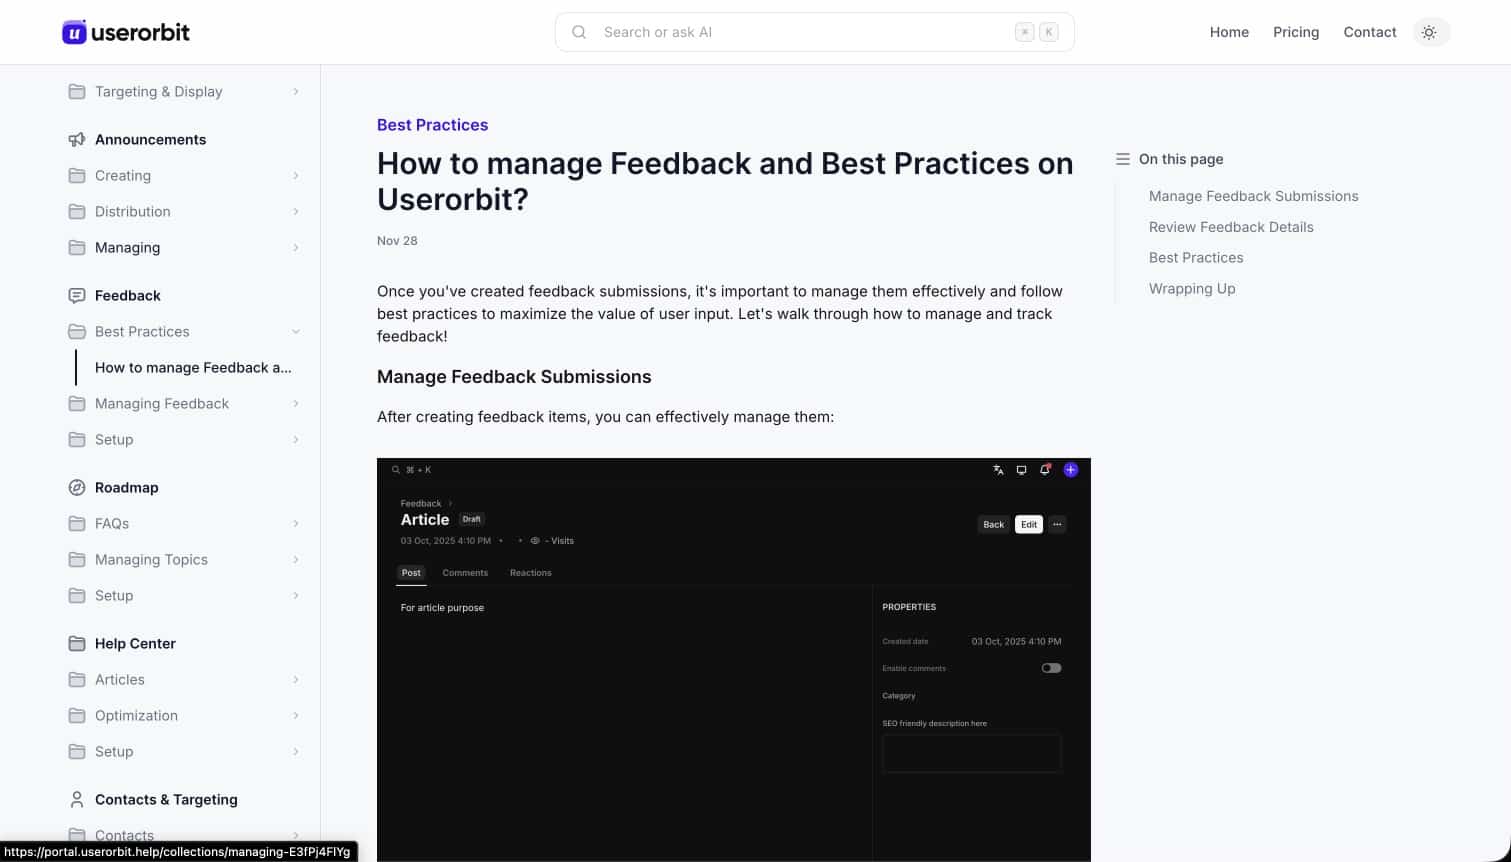Click the hamburger icon next to On this page
Screen dimensions: 1511x862
coord(1123,158)
